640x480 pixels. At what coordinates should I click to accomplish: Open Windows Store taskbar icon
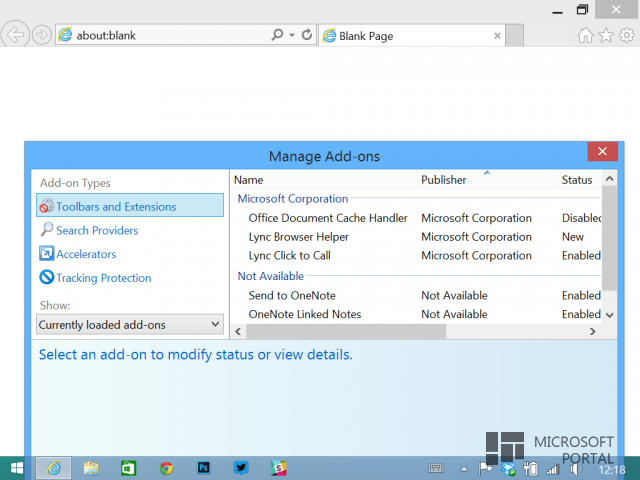tap(129, 468)
